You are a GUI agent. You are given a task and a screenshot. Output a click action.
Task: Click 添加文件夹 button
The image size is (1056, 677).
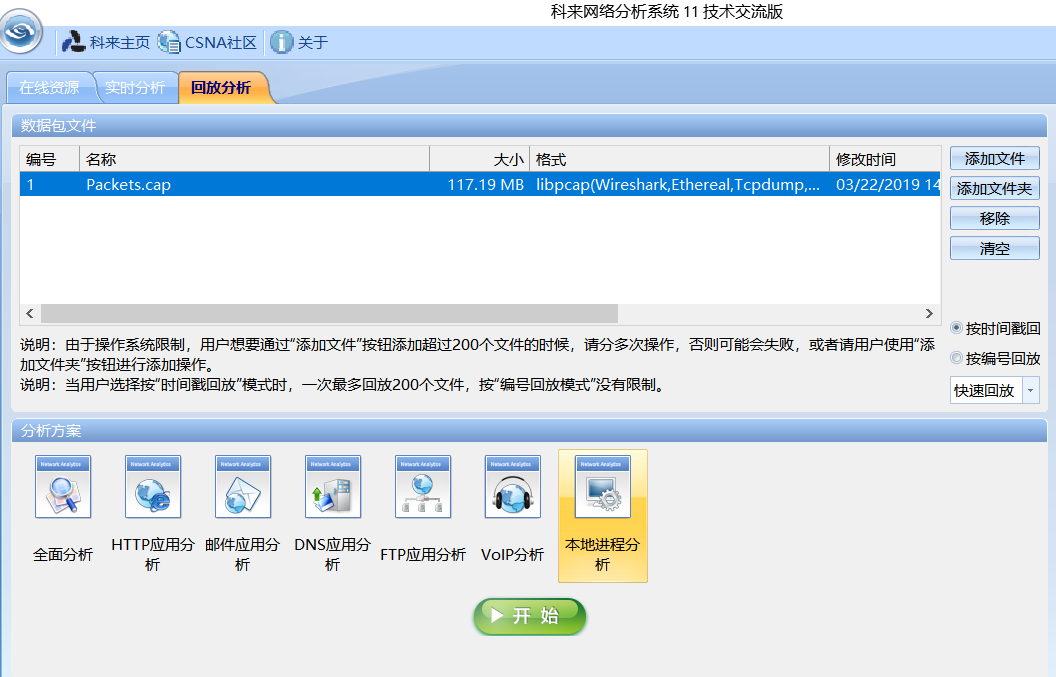point(995,189)
